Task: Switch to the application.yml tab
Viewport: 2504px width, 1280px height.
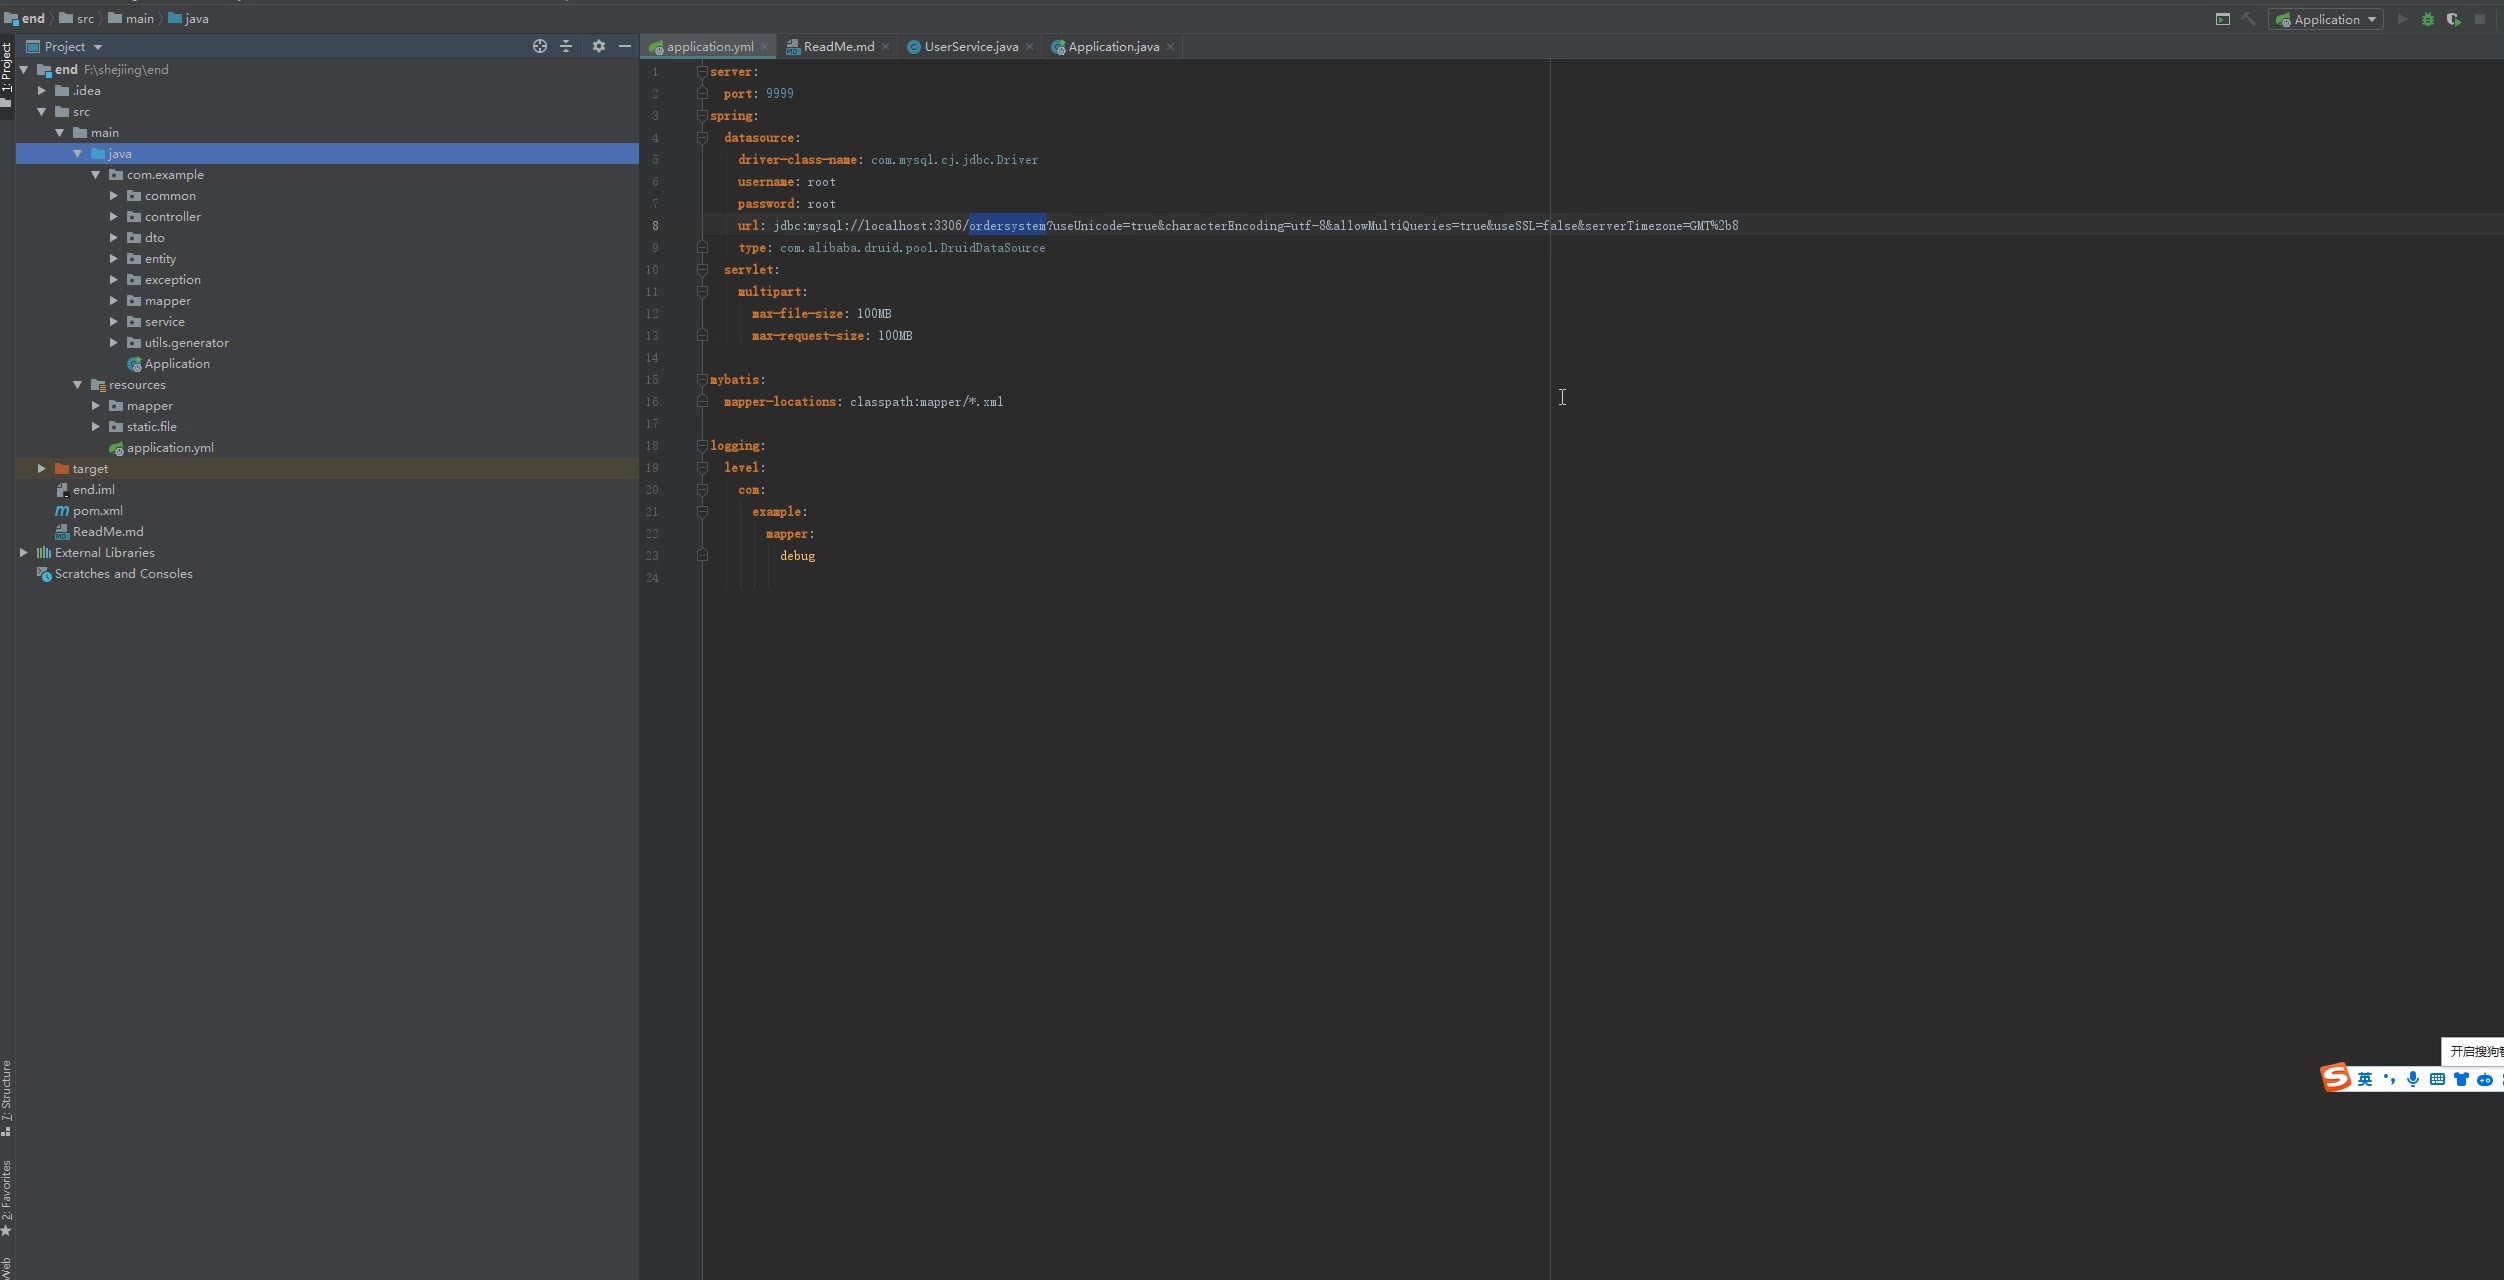Action: click(x=710, y=47)
